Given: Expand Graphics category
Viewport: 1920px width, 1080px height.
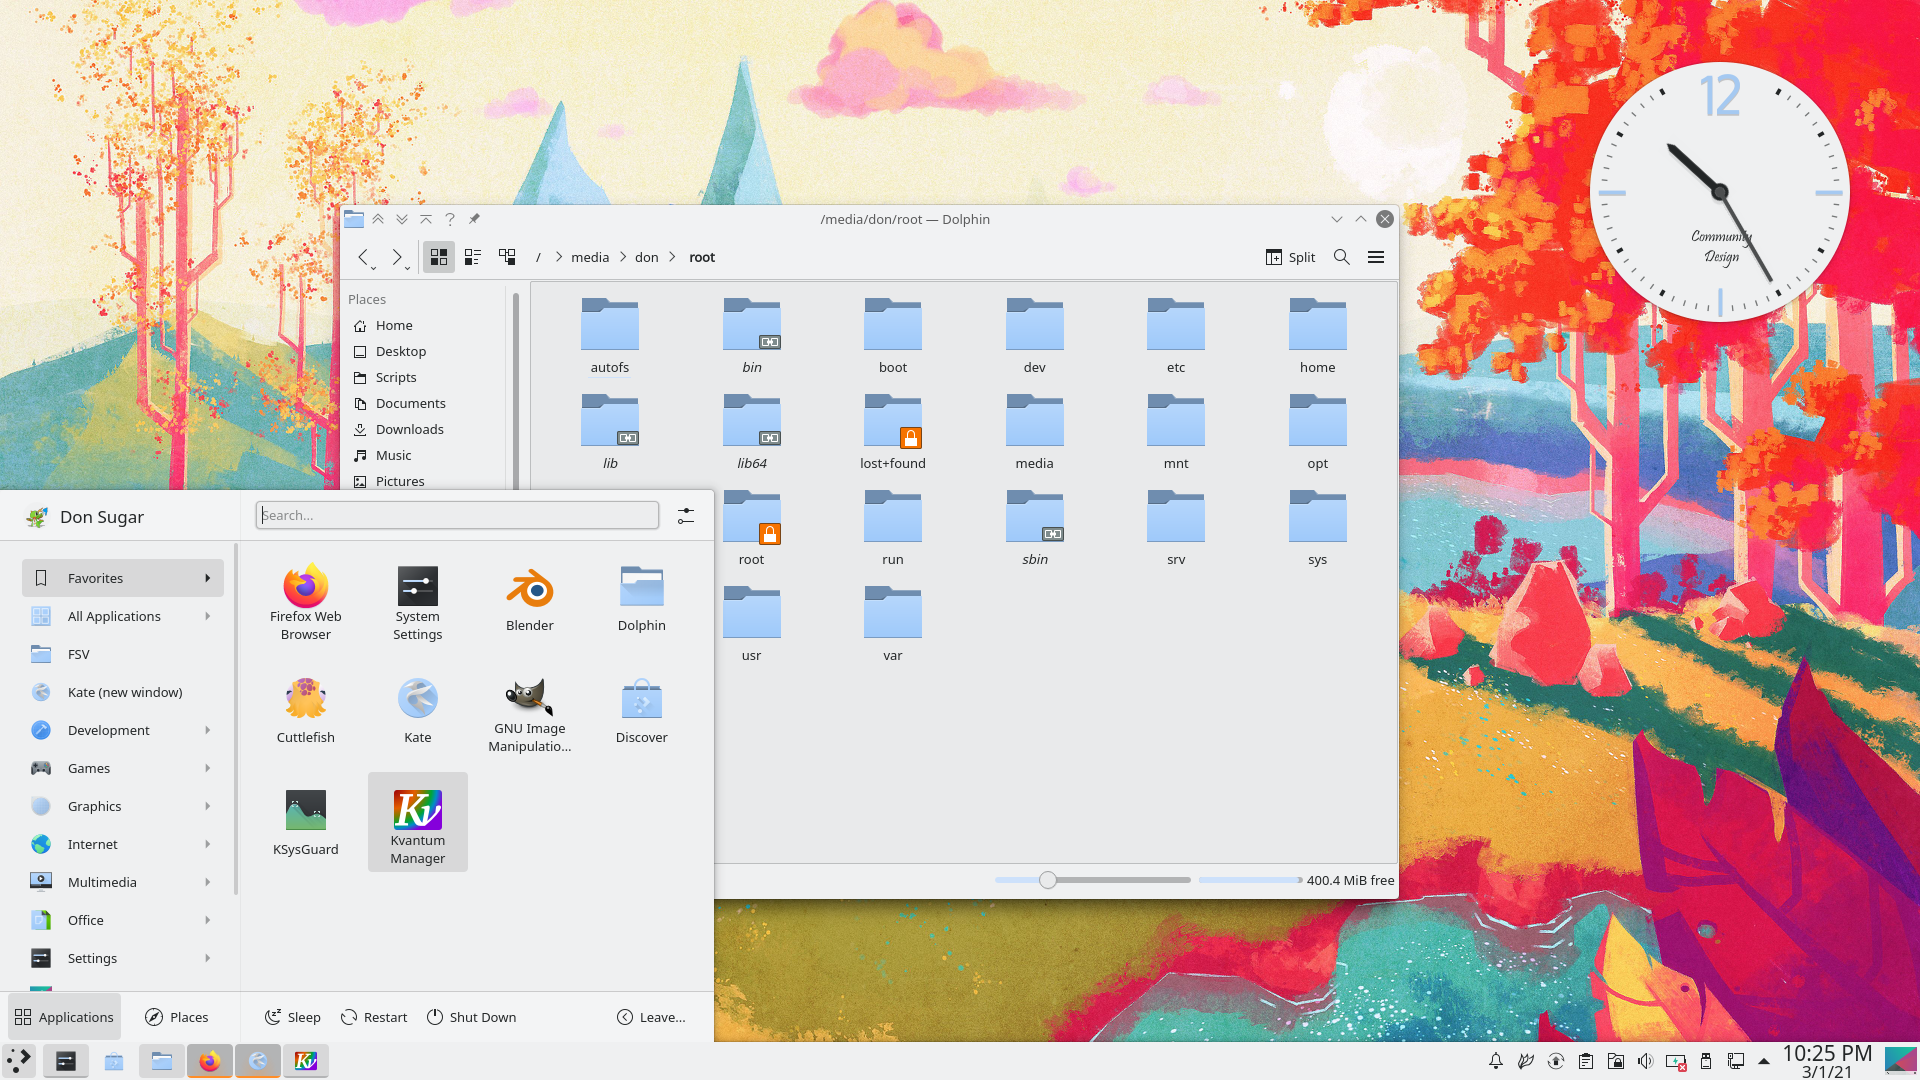Looking at the screenshot, I should 123,806.
